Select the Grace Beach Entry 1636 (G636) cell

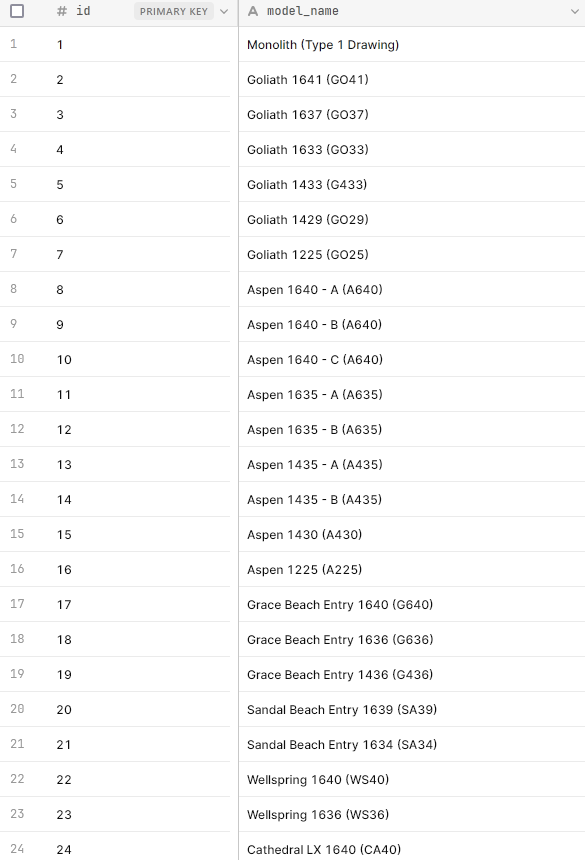[x=412, y=640]
